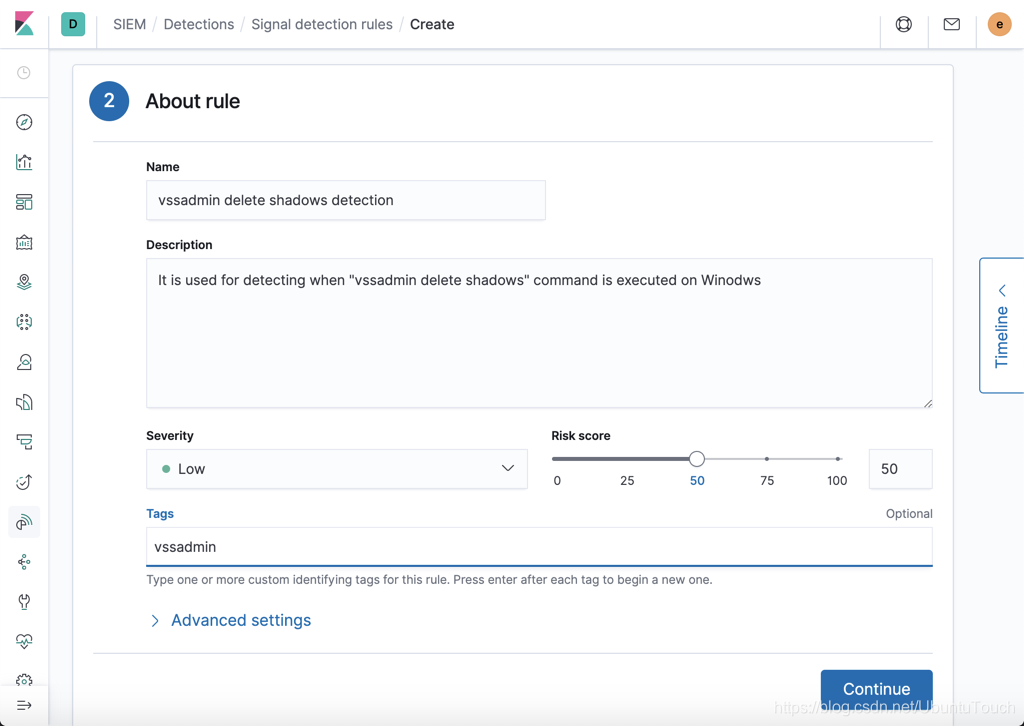Open Discover from the sidebar compass icon
This screenshot has width=1024, height=726.
(24, 122)
